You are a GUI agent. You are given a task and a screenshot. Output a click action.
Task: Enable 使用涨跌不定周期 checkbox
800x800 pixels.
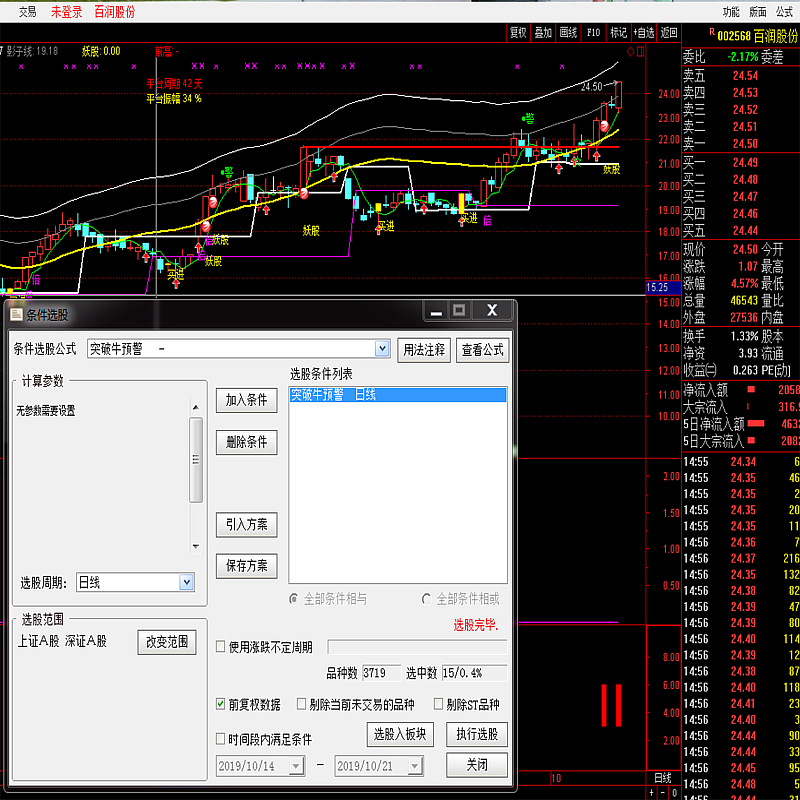[x=220, y=647]
